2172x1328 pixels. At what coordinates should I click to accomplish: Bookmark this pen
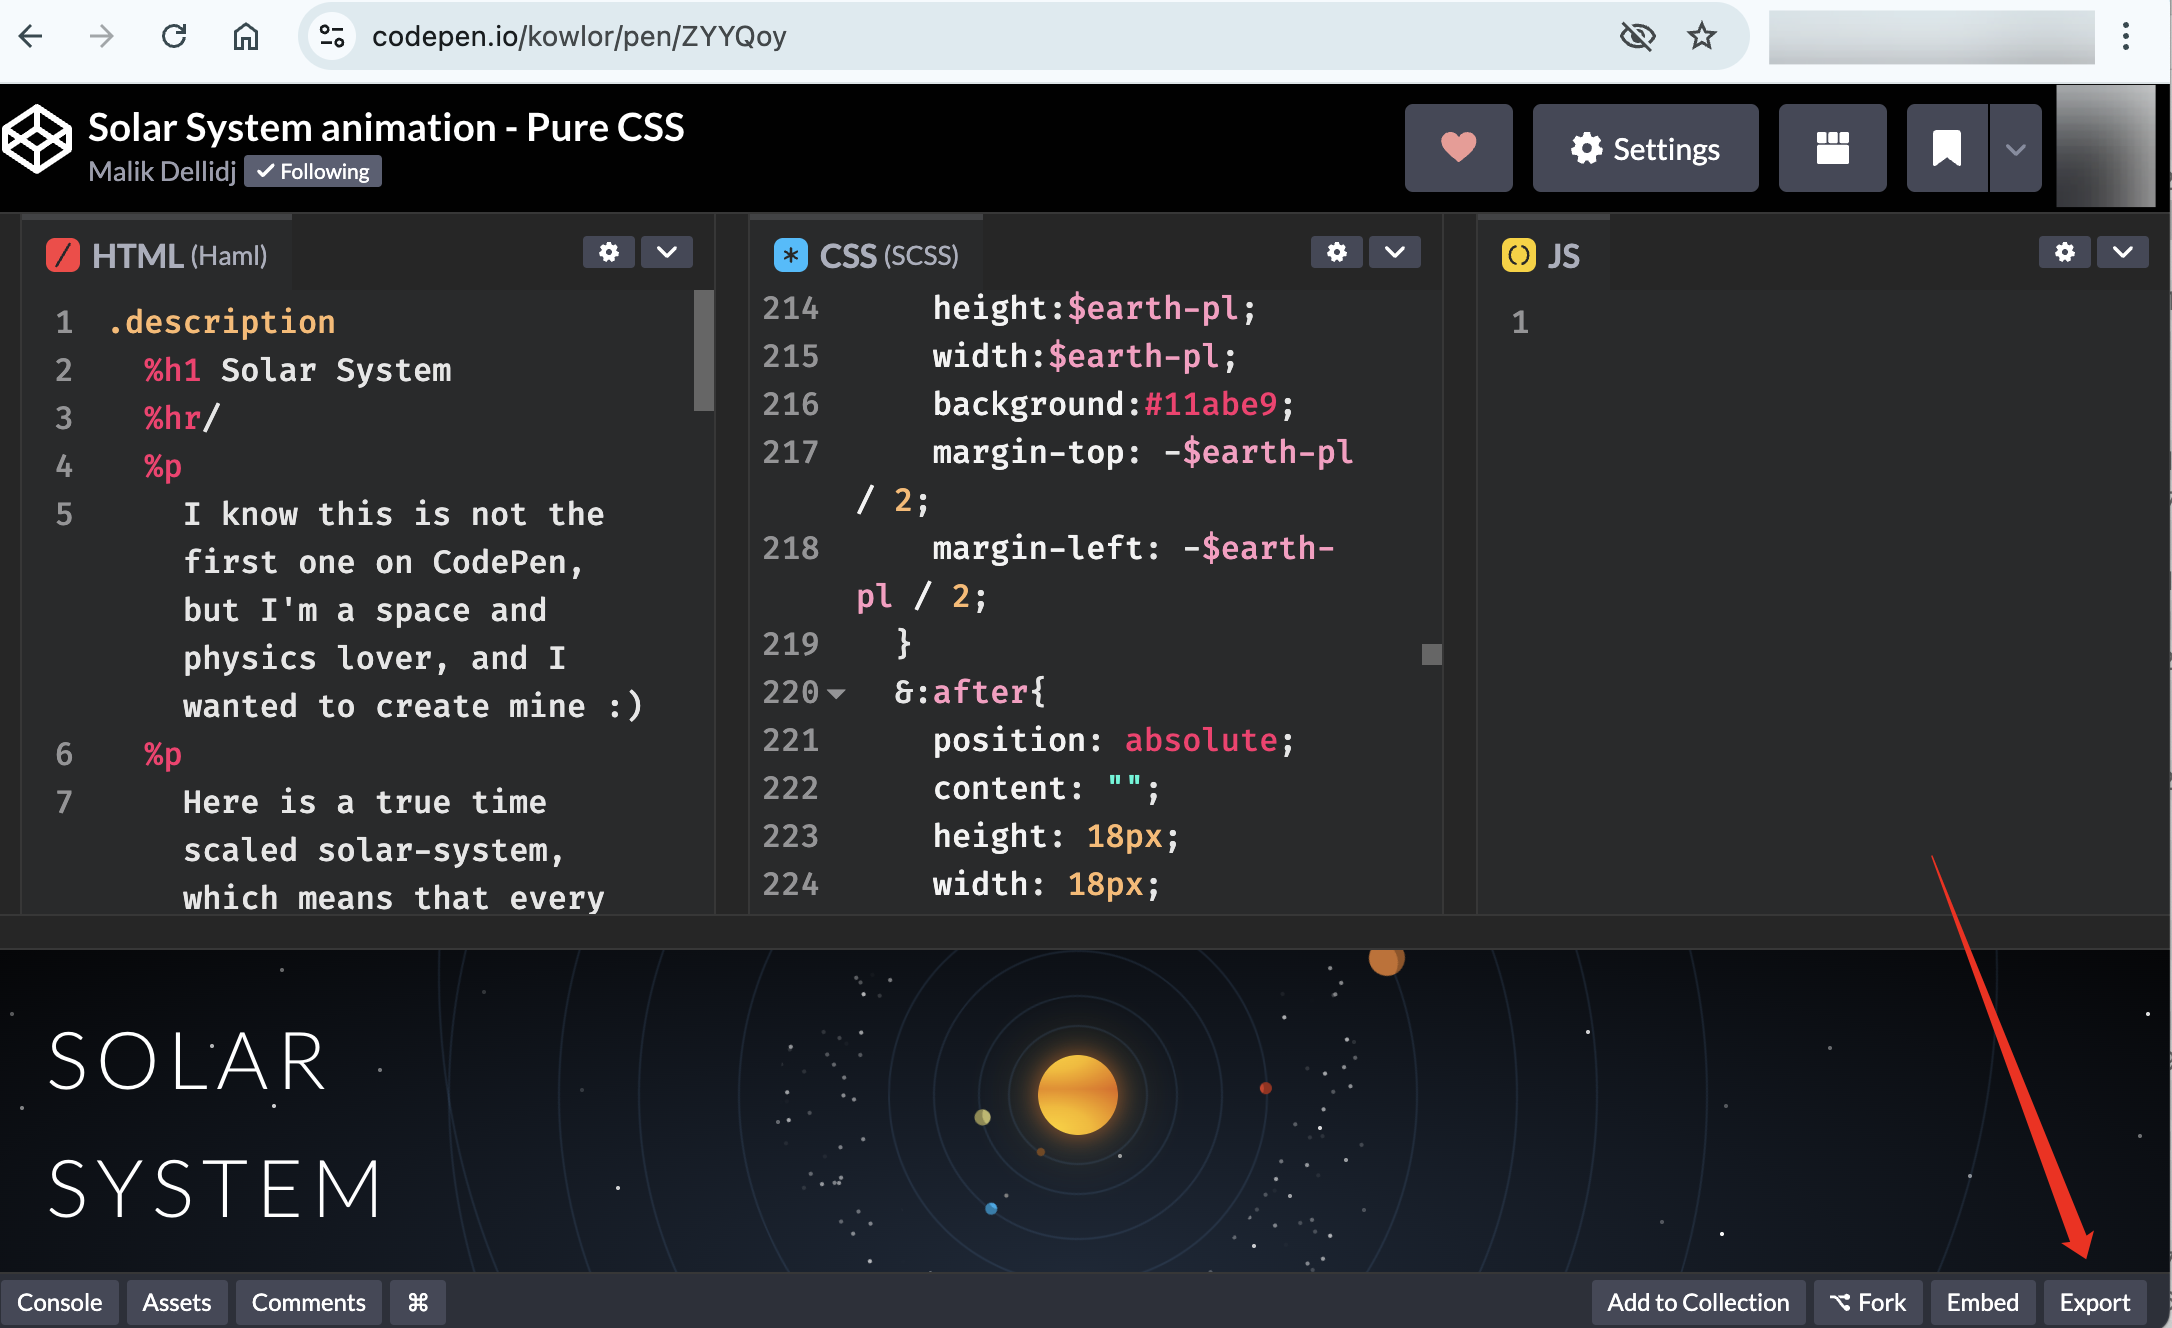coord(1946,148)
